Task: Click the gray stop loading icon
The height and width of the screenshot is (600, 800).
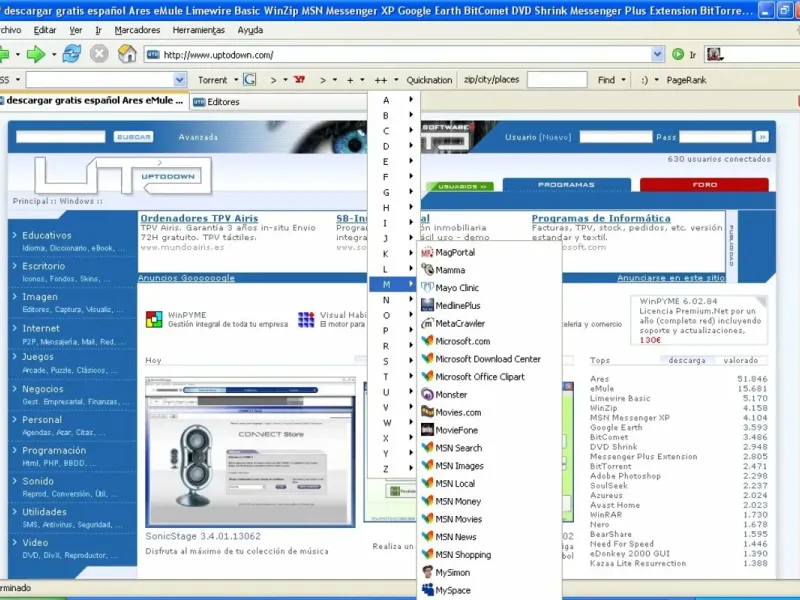Action: pyautogui.click(x=99, y=54)
